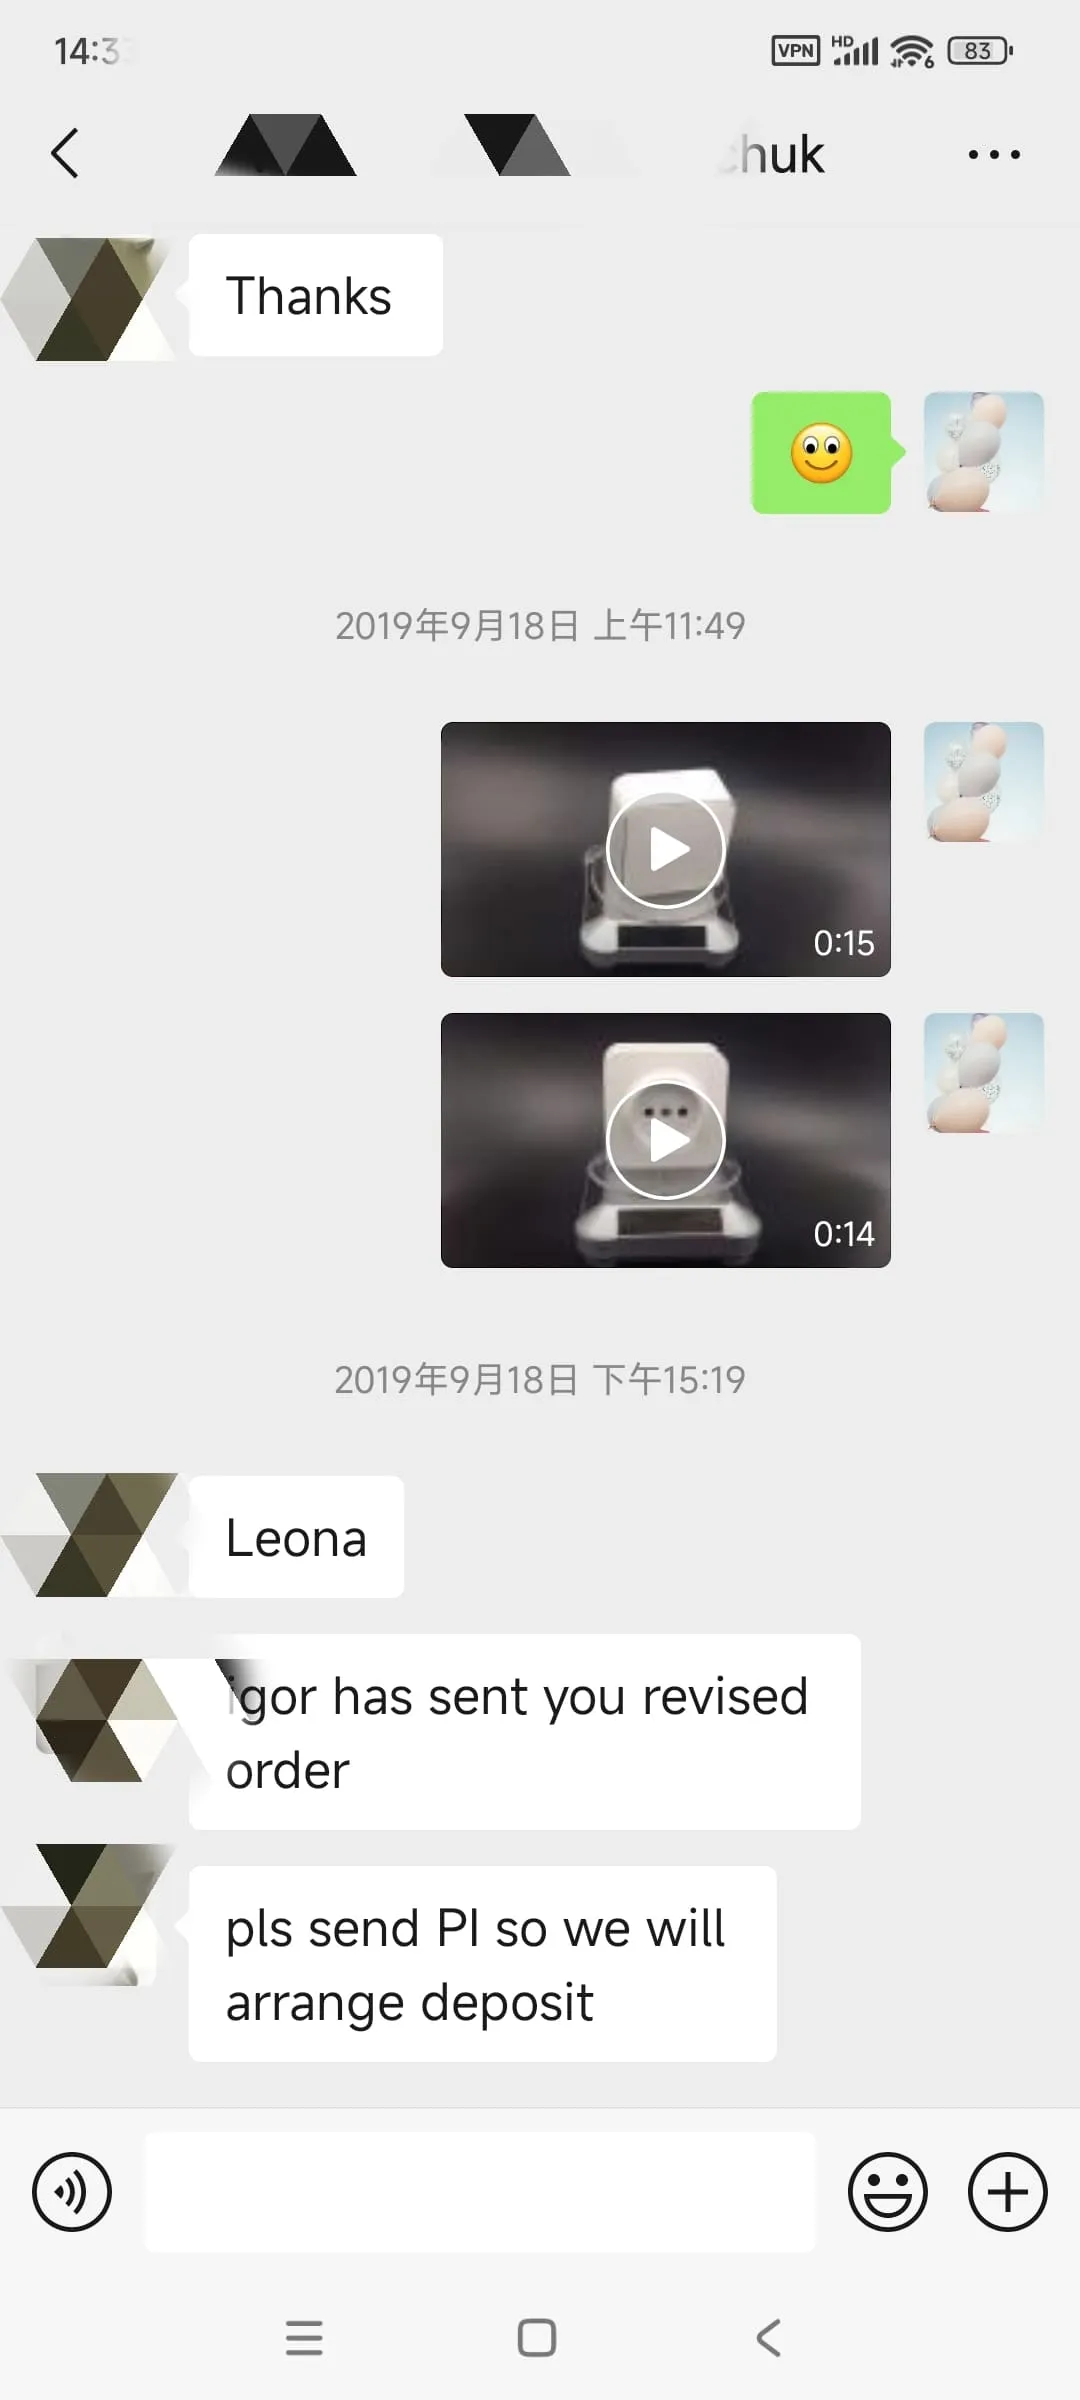Tap the Android recent apps menu button
1080x2400 pixels.
[304, 2338]
